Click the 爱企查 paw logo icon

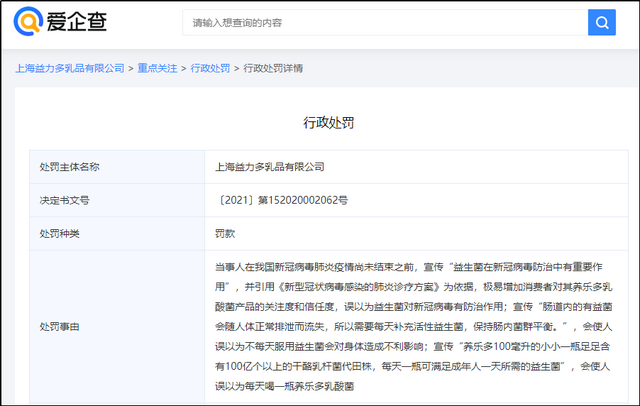point(29,21)
